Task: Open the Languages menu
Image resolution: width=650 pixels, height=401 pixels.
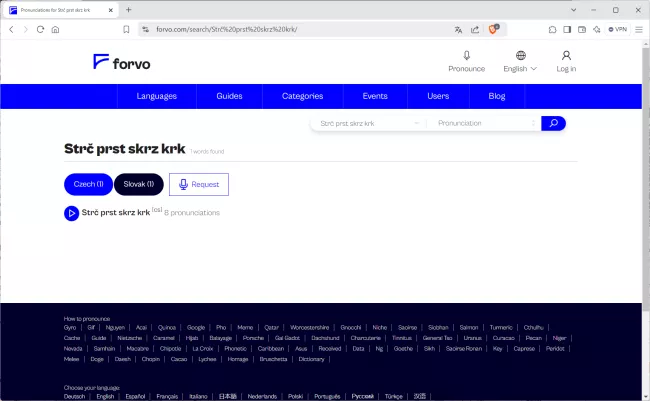Action: coord(157,96)
